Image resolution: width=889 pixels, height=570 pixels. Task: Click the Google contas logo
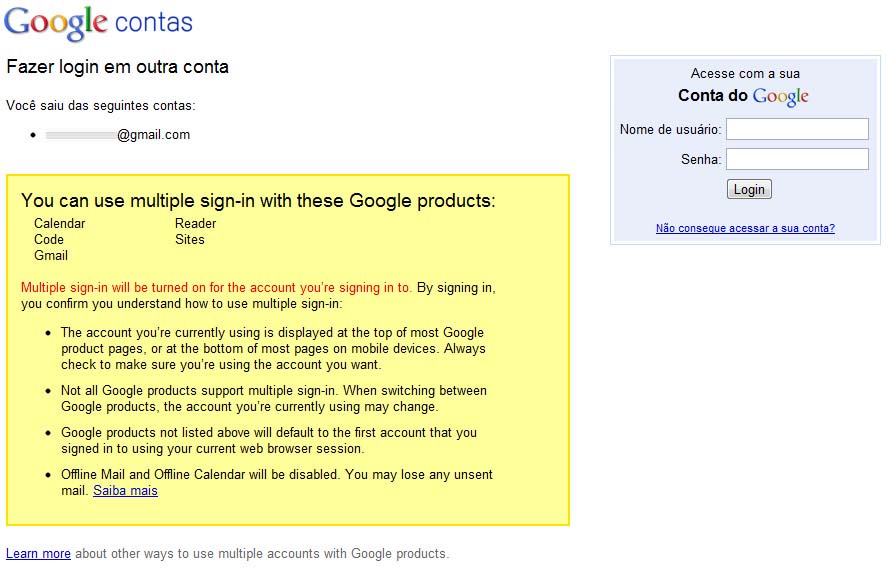click(98, 23)
